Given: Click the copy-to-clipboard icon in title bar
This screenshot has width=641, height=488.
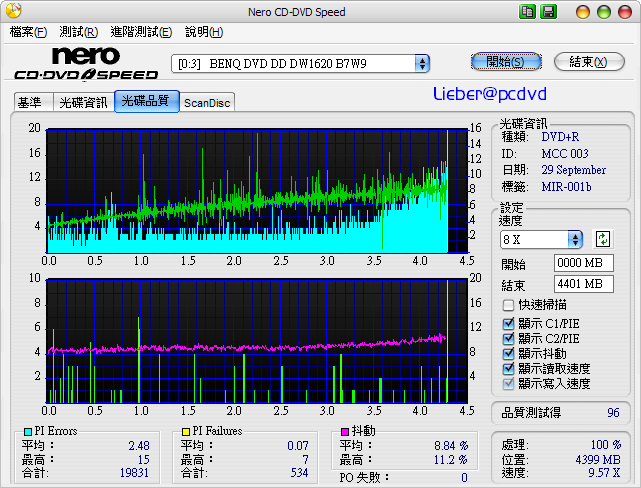Looking at the screenshot, I should (528, 11).
